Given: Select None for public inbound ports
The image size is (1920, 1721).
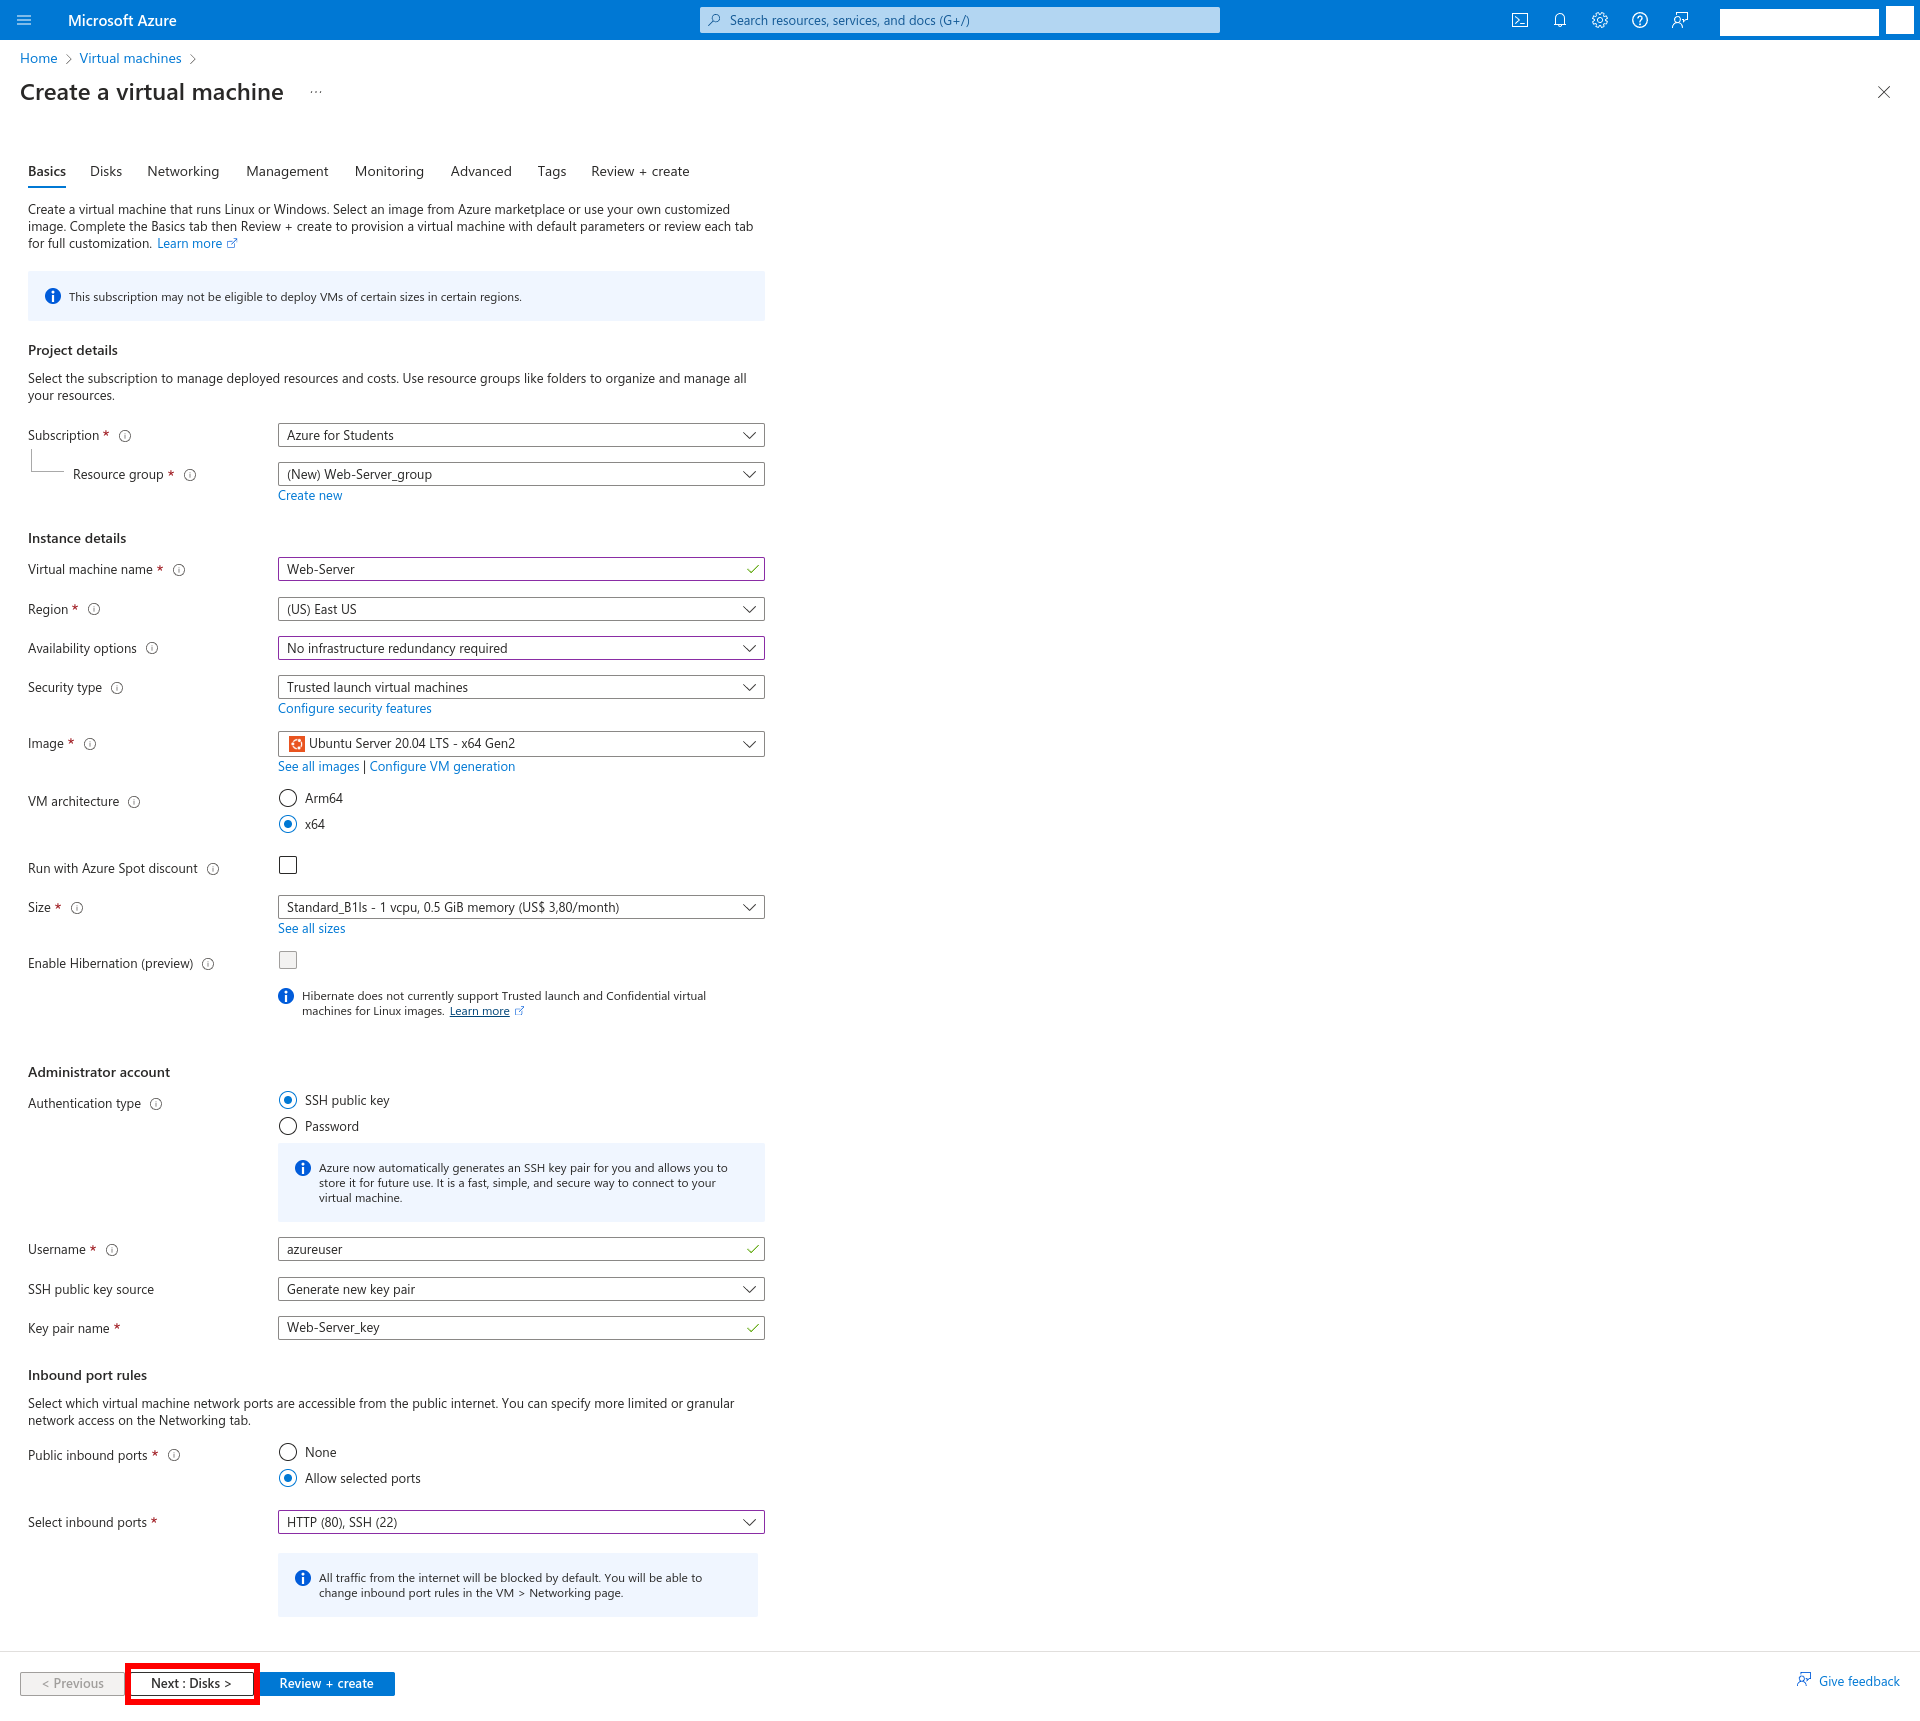Looking at the screenshot, I should (288, 1452).
